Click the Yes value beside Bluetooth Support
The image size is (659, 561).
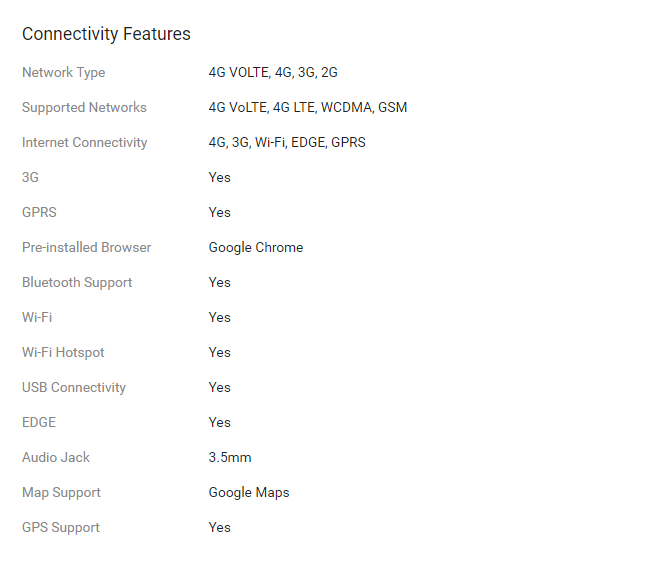tap(219, 283)
